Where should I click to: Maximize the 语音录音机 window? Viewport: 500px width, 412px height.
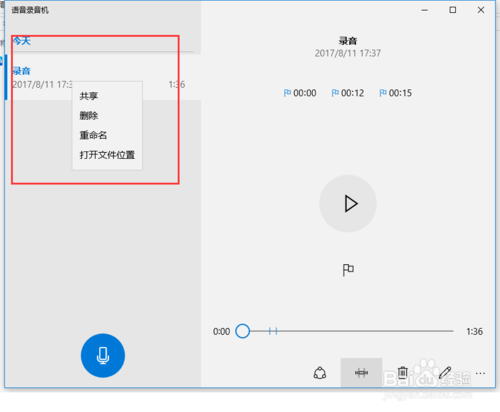[x=453, y=10]
